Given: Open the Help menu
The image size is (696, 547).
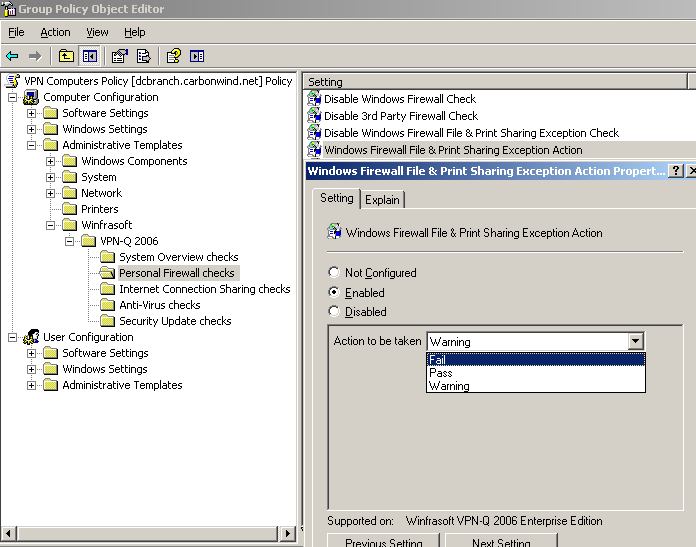Looking at the screenshot, I should (134, 32).
